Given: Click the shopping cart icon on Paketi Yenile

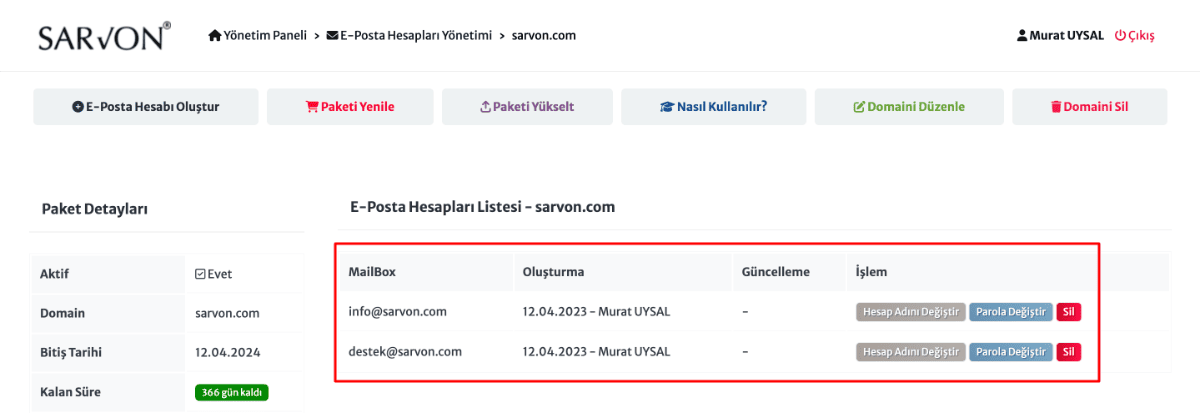Looking at the screenshot, I should point(311,107).
